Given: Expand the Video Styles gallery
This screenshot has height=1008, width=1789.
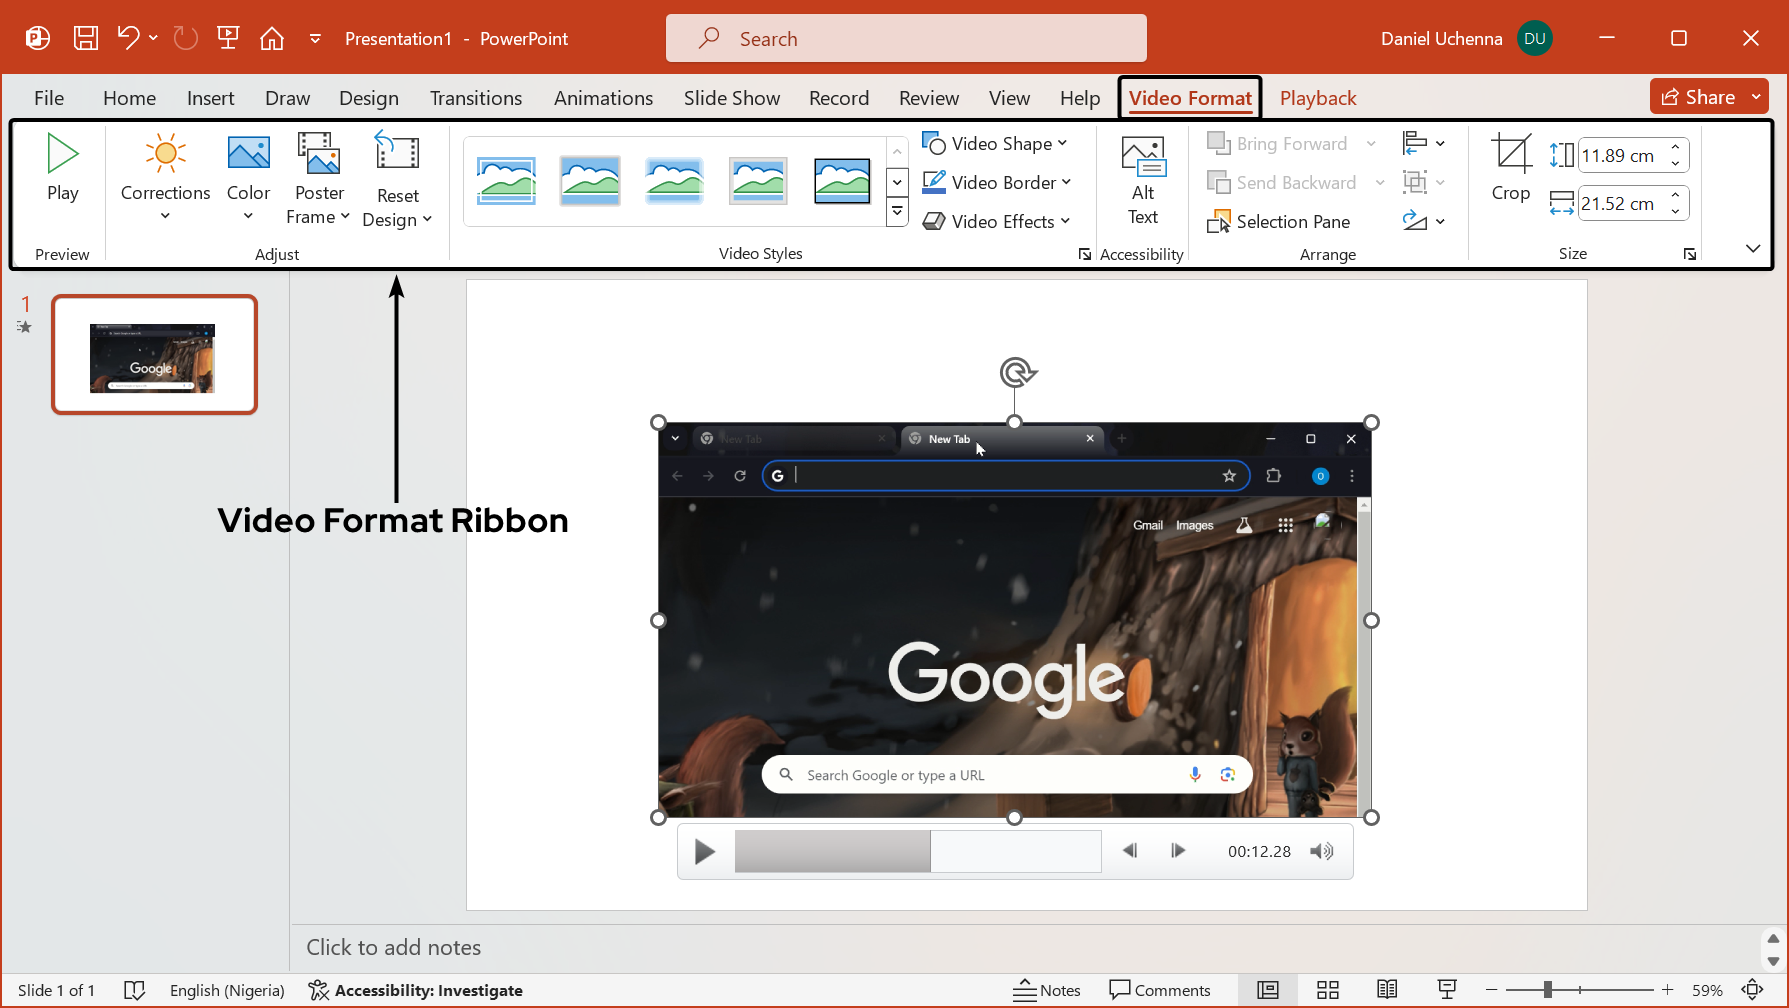Looking at the screenshot, I should pos(897,212).
